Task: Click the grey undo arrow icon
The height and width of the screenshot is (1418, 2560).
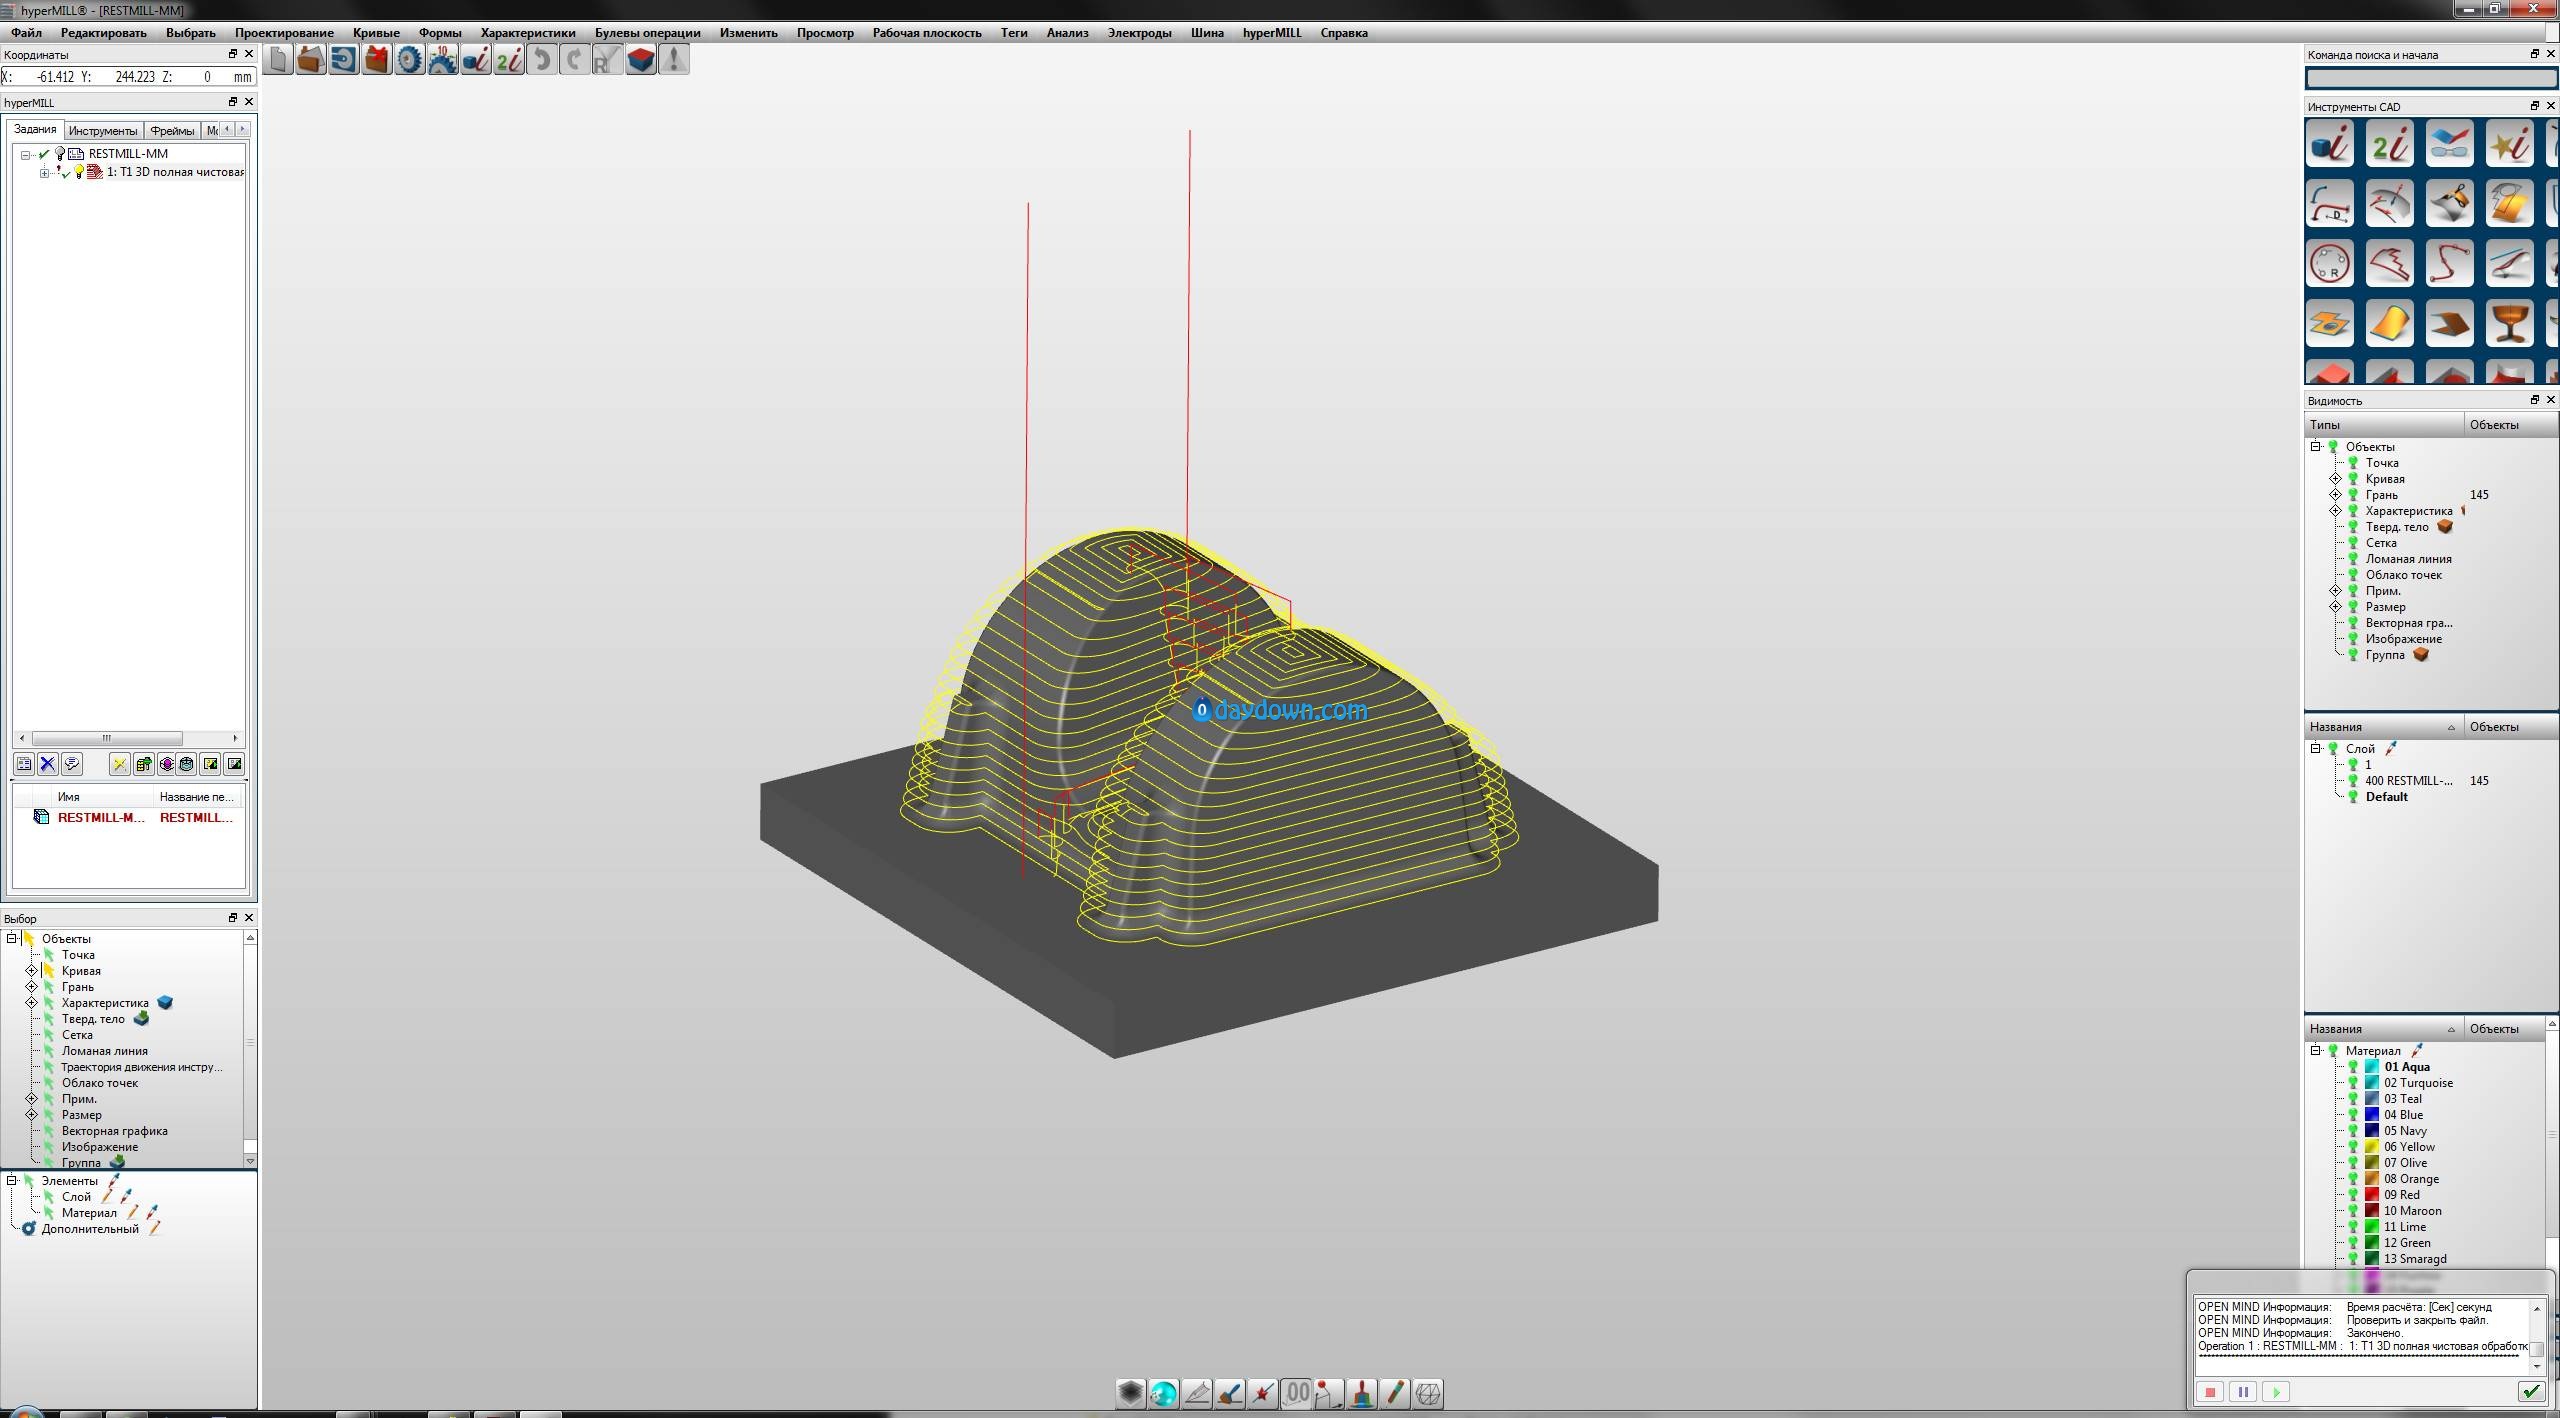Action: point(542,60)
